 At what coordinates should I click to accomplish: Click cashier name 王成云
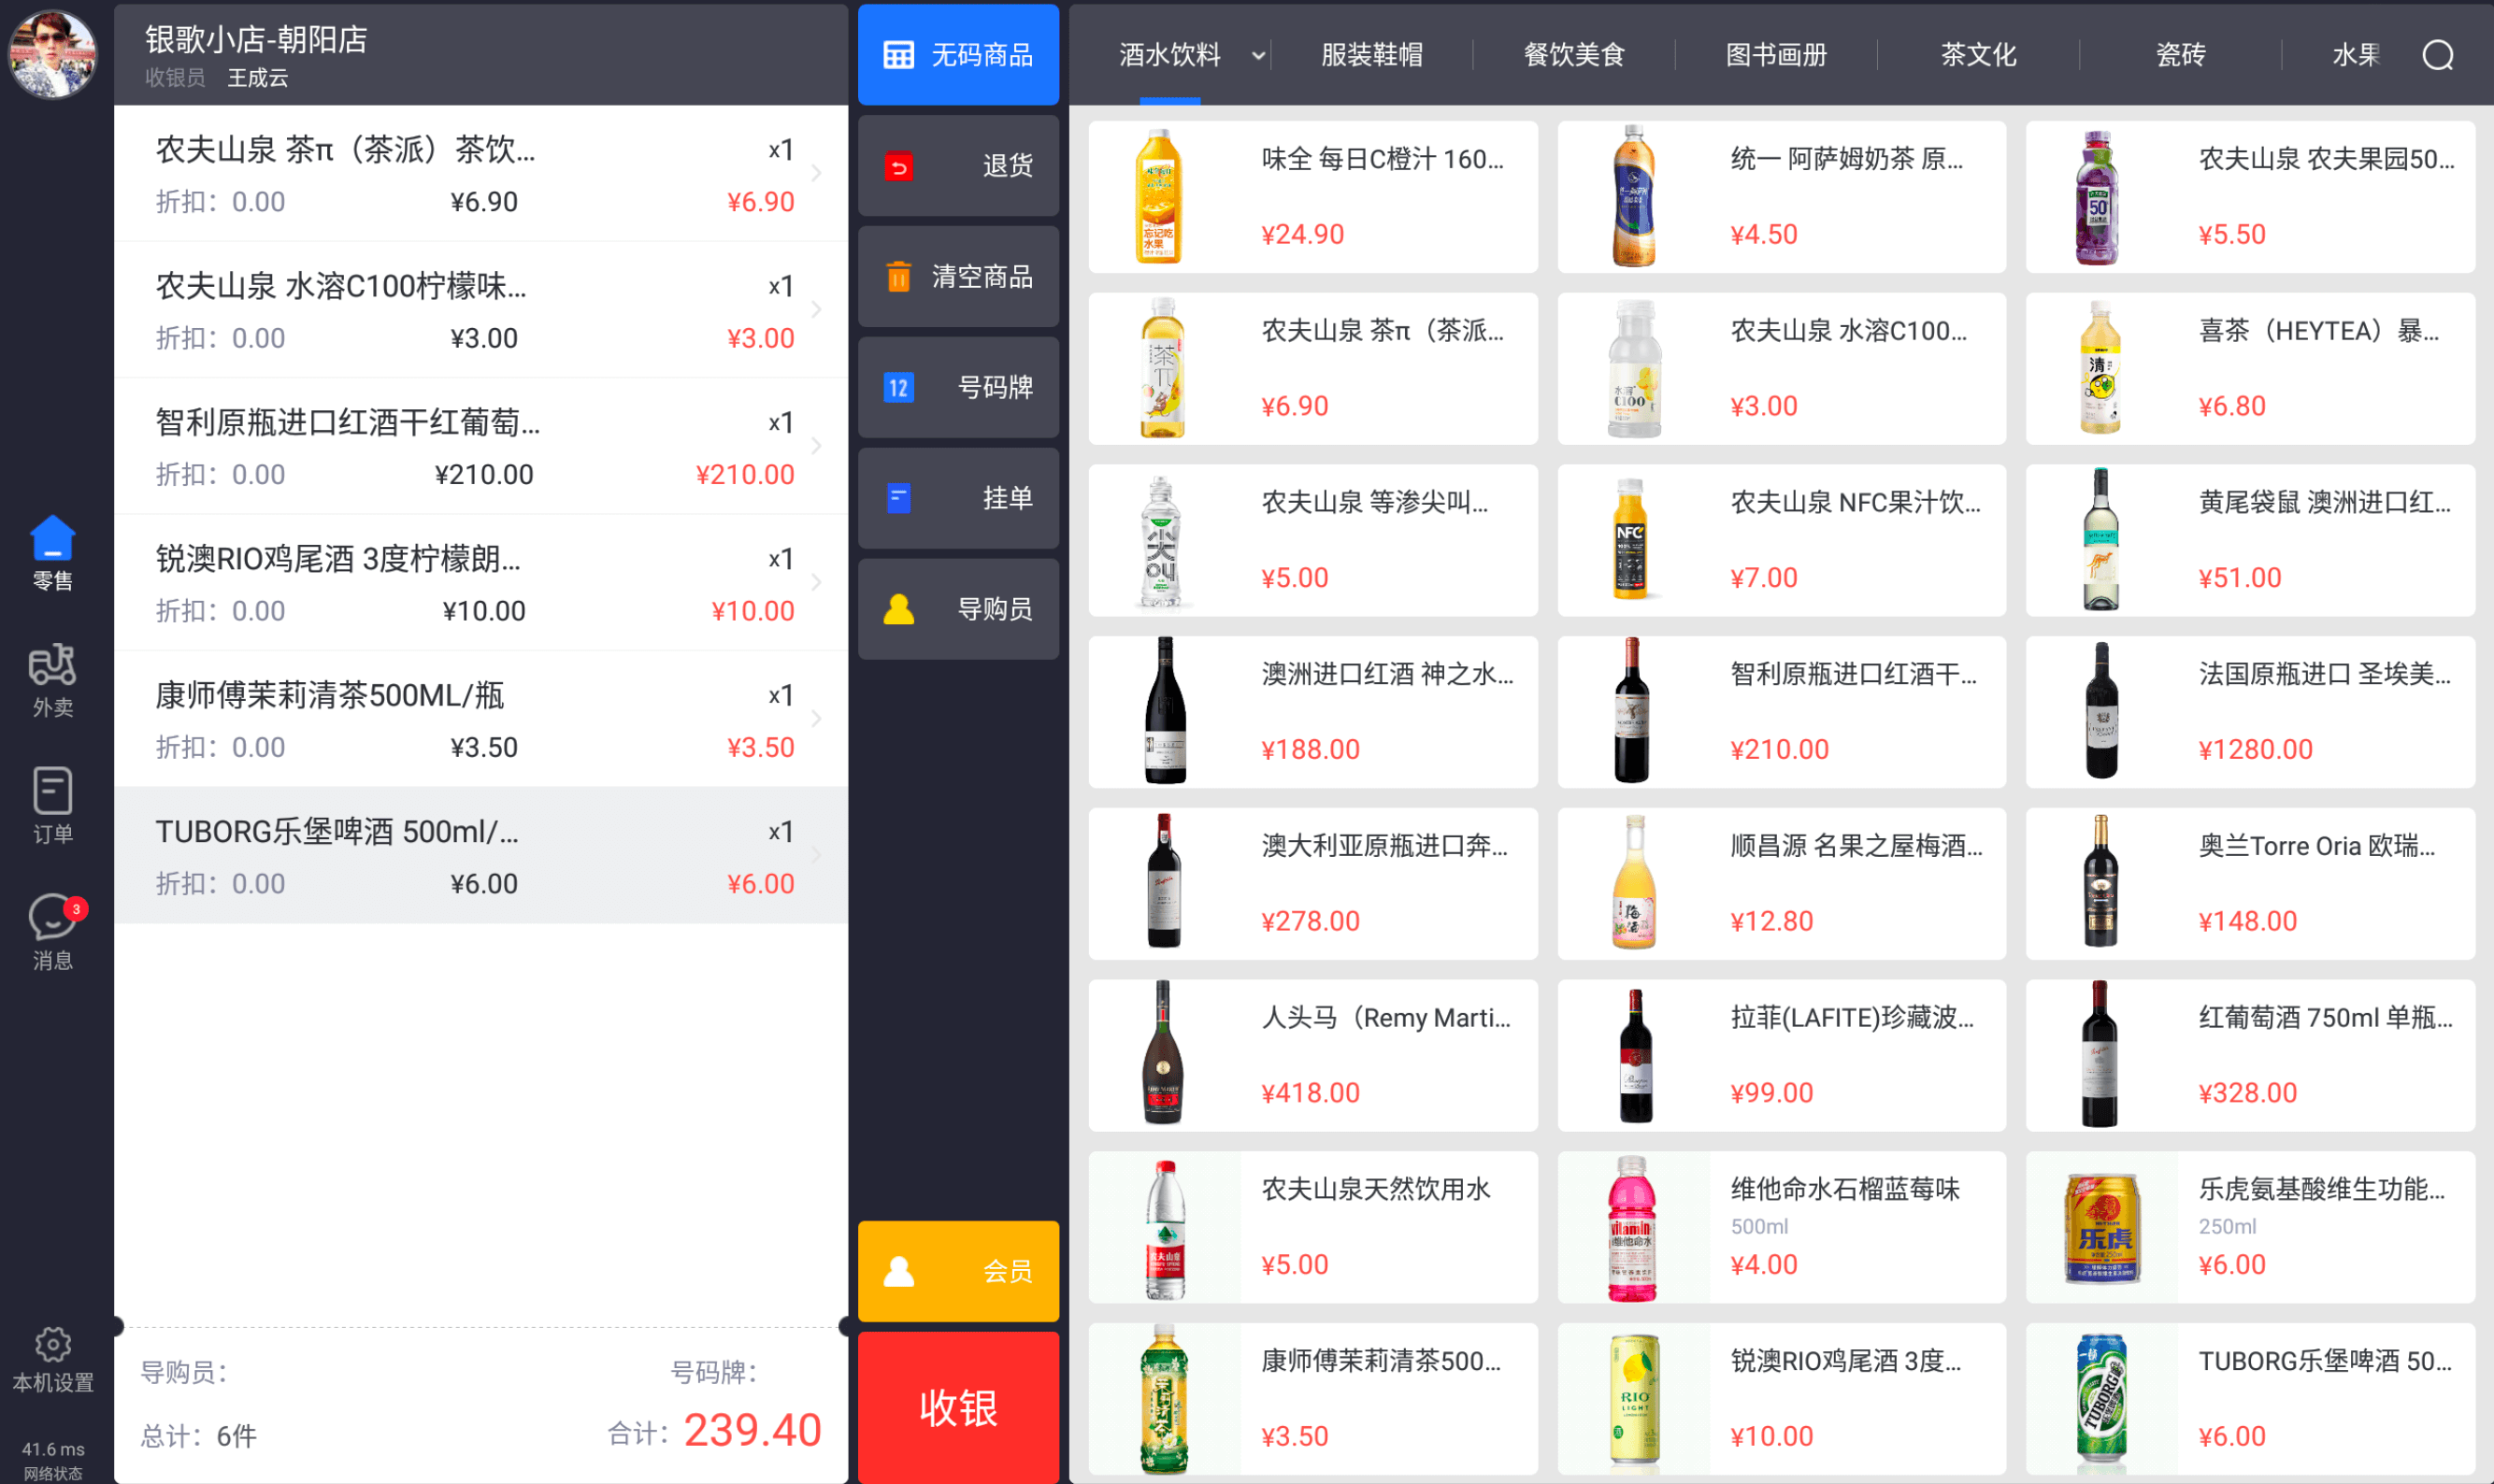(x=257, y=78)
